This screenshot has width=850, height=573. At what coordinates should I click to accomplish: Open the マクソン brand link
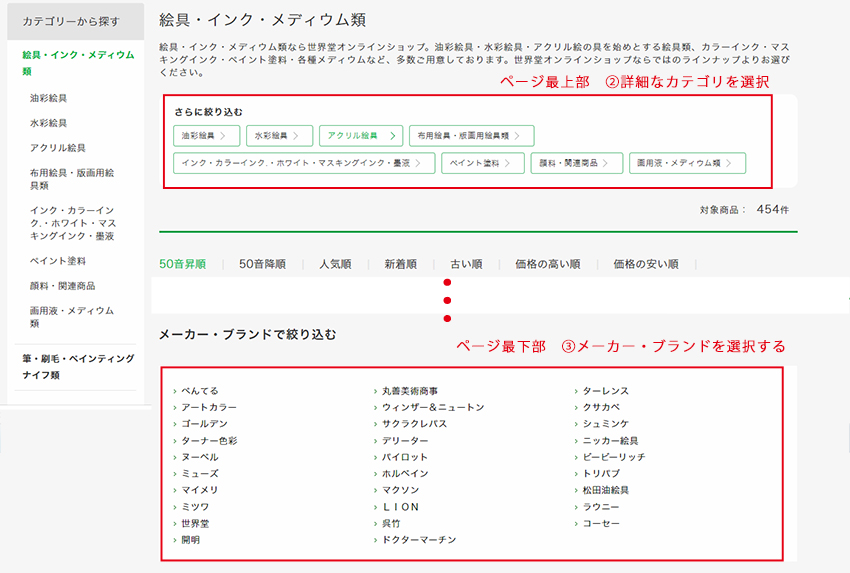(400, 490)
